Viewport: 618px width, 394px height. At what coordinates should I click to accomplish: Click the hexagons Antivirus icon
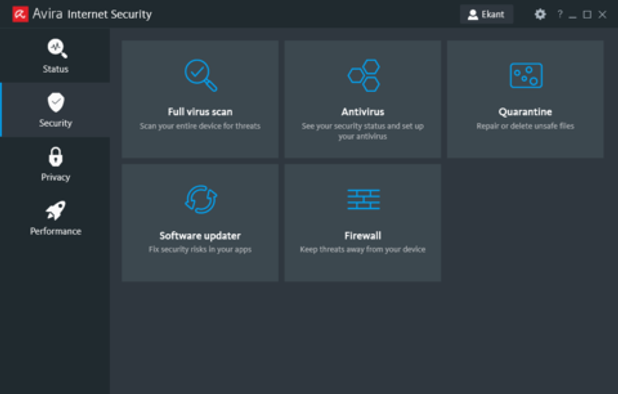(x=363, y=75)
